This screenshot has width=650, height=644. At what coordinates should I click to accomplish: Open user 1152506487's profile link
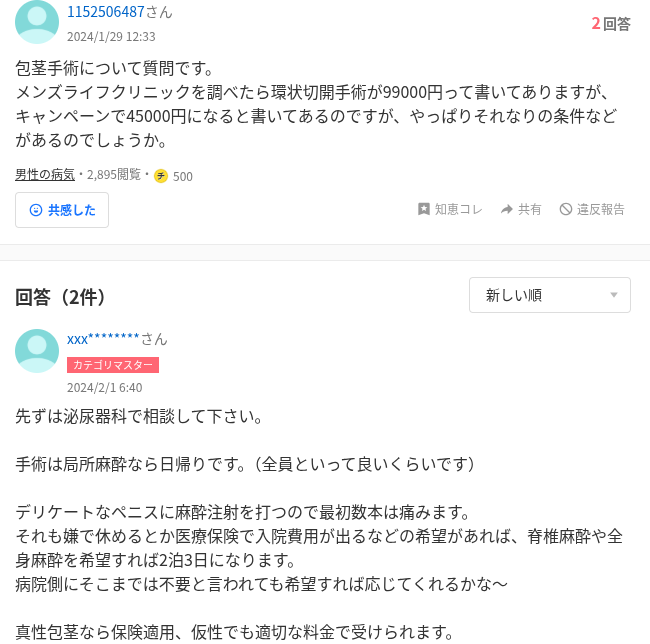click(105, 12)
